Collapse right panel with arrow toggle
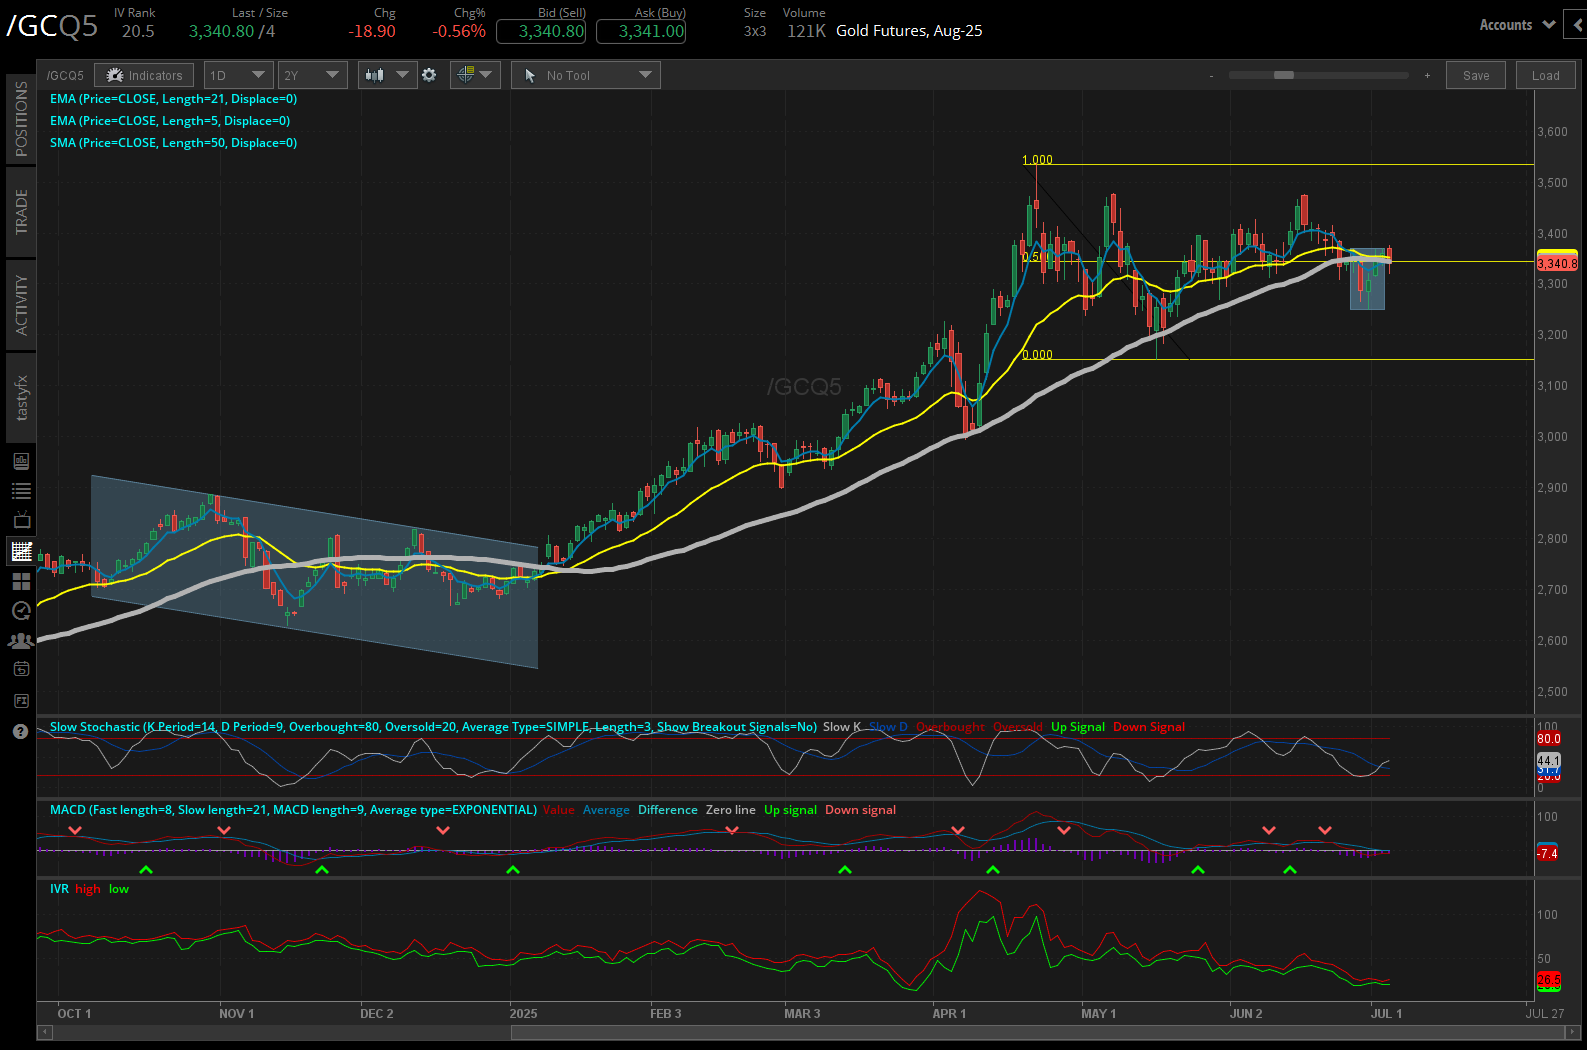 [x=1578, y=25]
